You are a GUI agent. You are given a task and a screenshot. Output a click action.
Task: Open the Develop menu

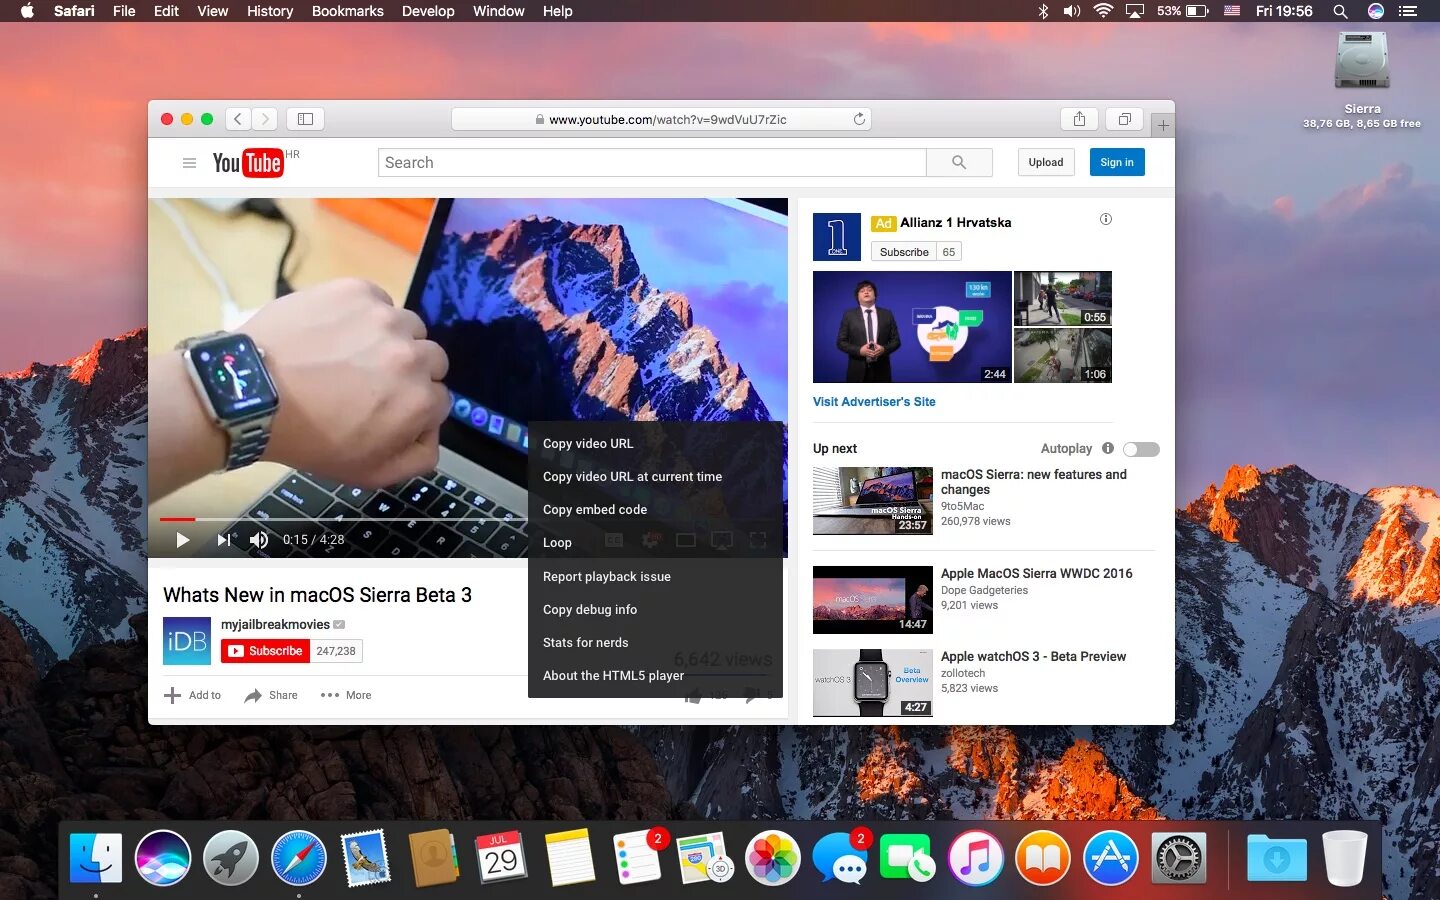click(428, 11)
